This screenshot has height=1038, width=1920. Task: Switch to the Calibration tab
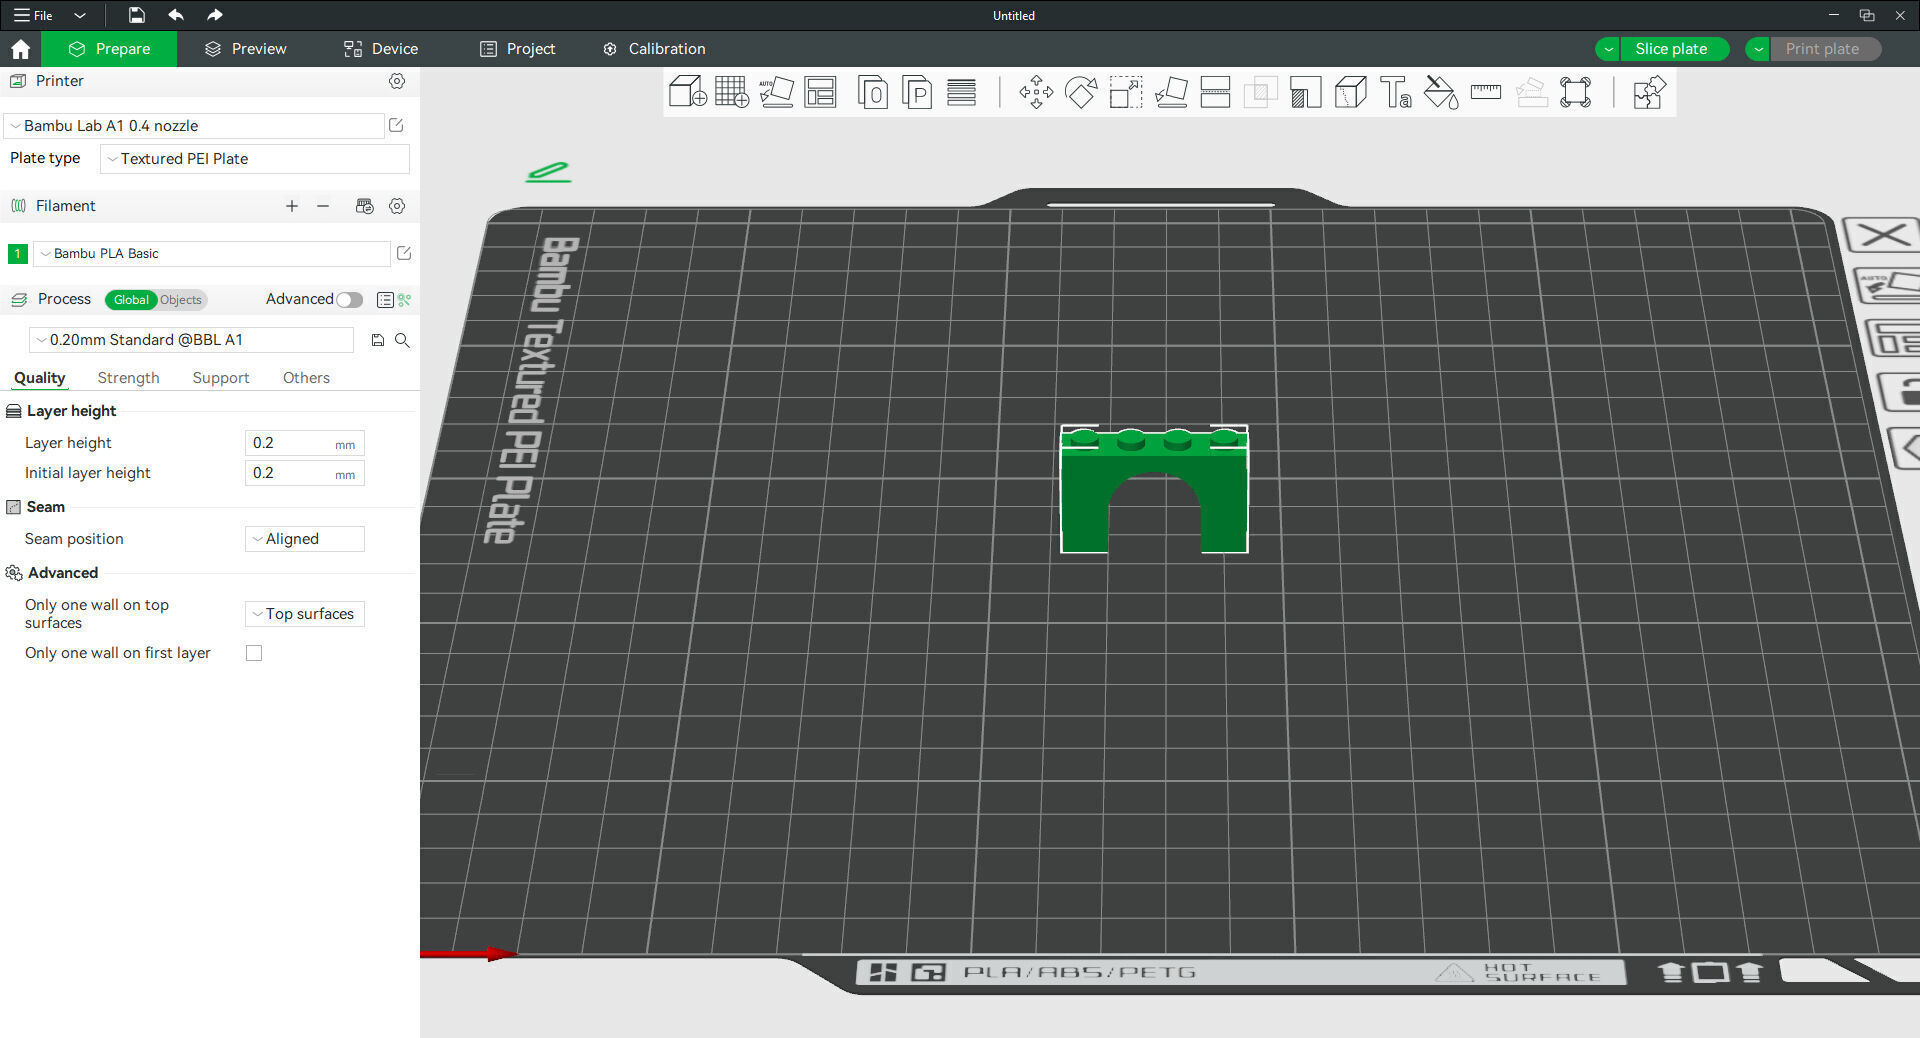pos(654,49)
